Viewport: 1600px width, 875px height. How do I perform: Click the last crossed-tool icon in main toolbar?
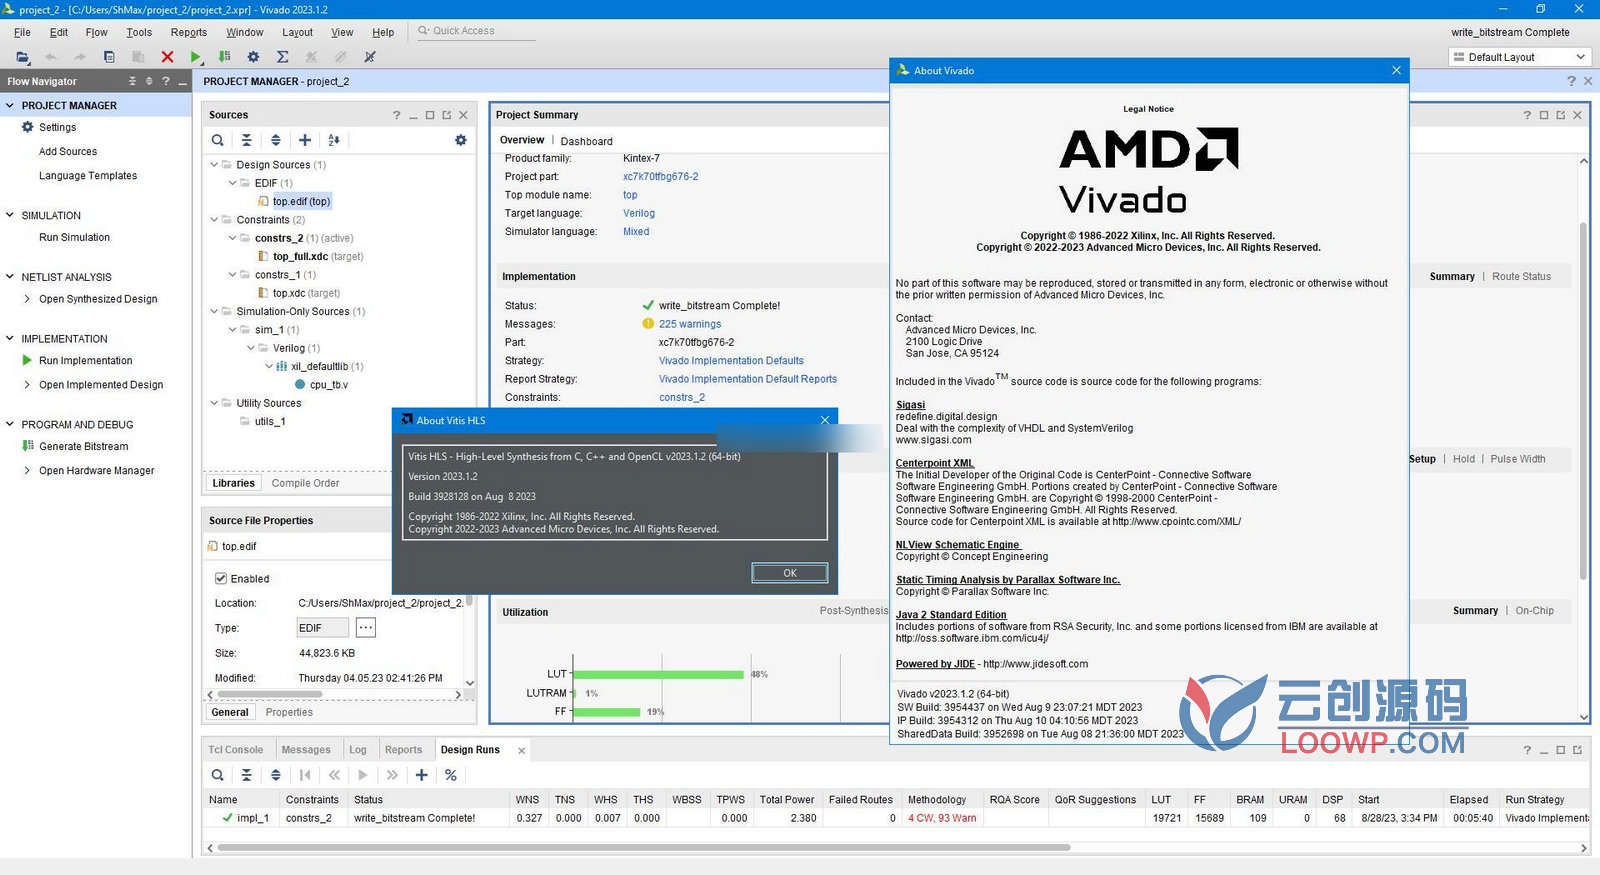click(x=369, y=57)
